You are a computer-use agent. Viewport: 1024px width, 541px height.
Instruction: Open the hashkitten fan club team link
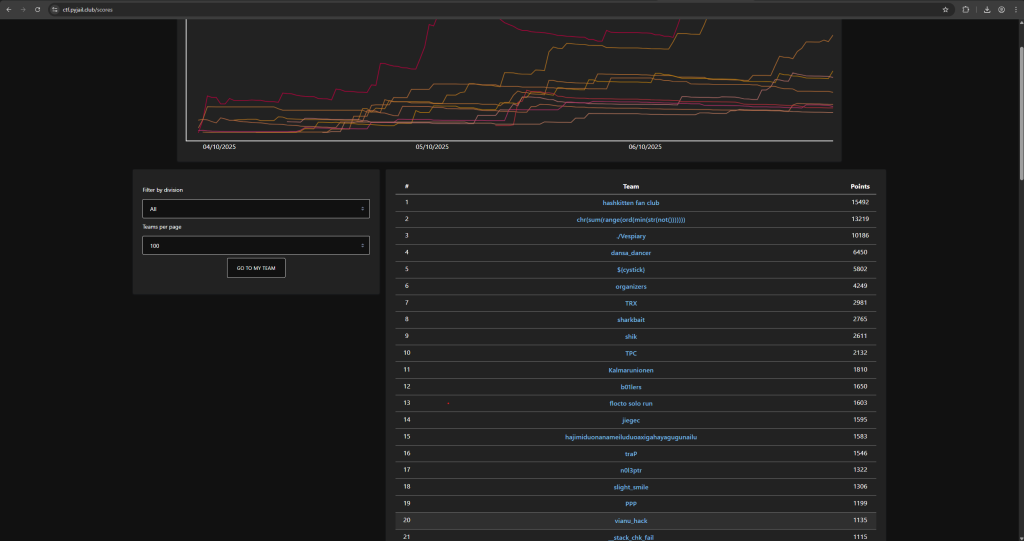click(x=631, y=202)
